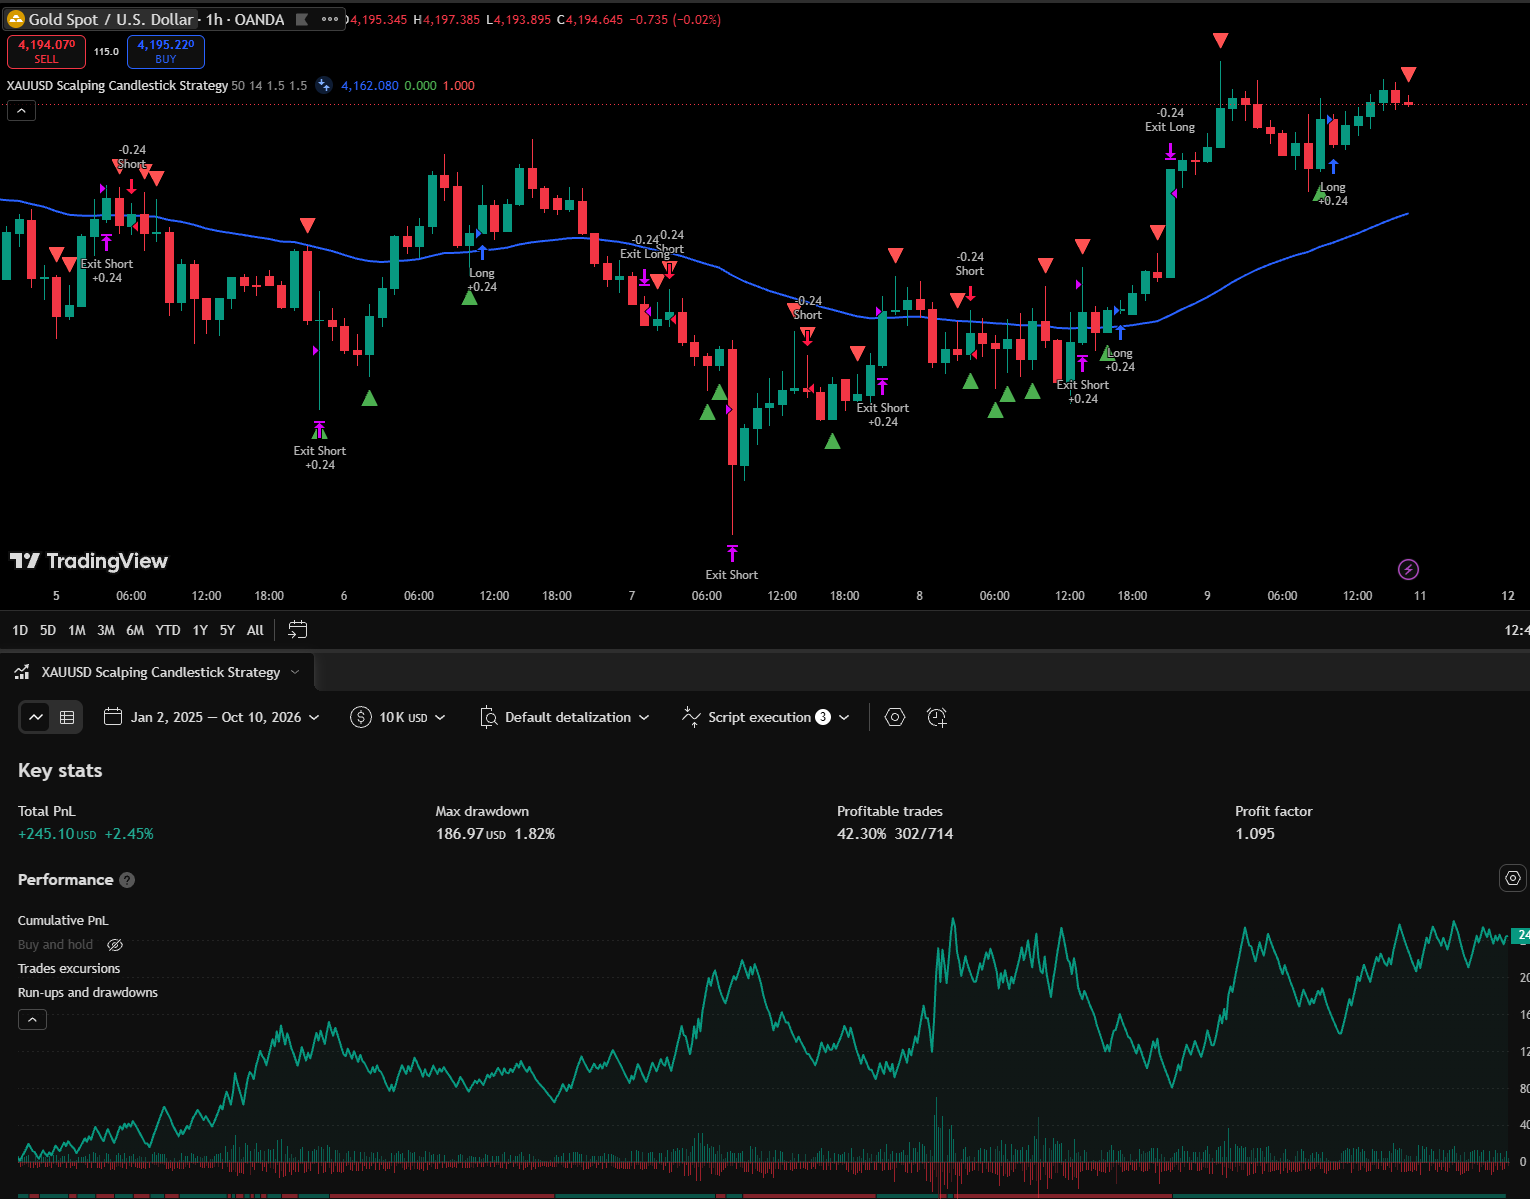Click the blue BUY 4,195.22 button
1530x1199 pixels.
pyautogui.click(x=166, y=51)
